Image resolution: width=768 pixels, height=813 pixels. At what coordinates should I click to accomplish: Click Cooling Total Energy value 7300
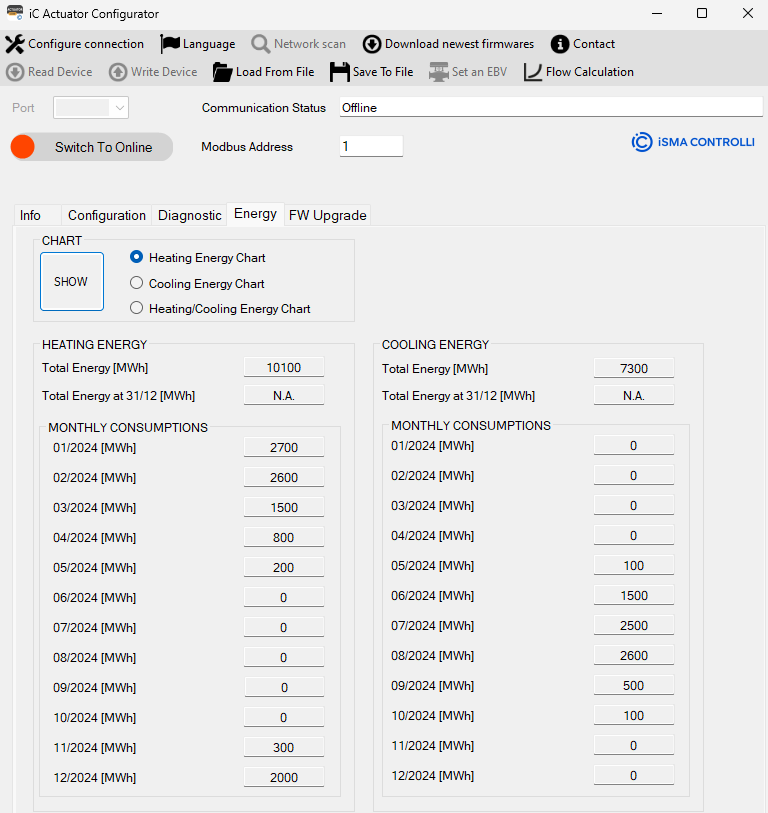(634, 368)
